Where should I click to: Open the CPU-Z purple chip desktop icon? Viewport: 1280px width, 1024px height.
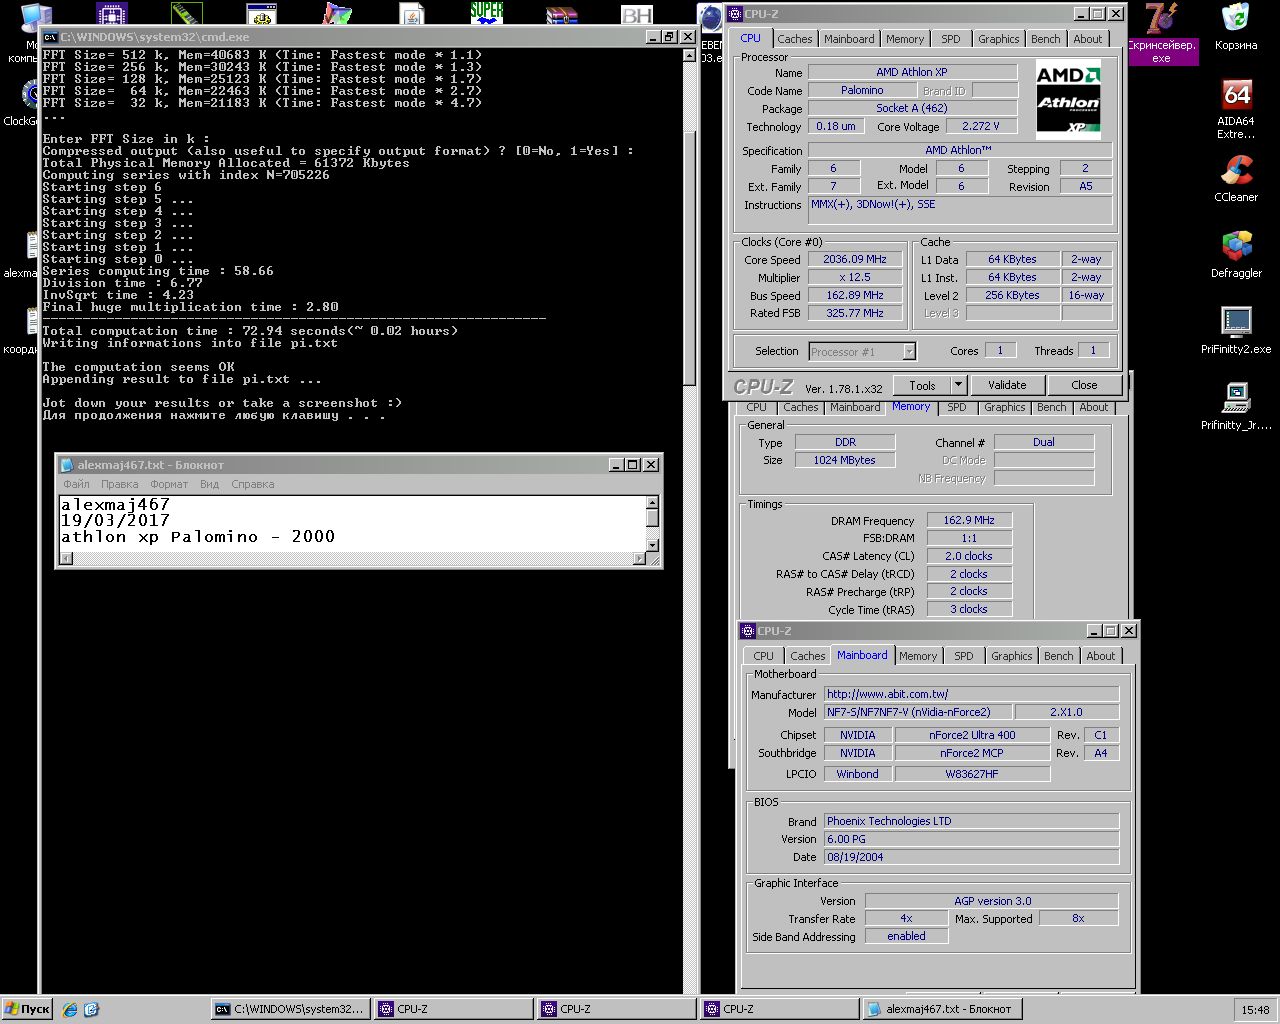(112, 14)
